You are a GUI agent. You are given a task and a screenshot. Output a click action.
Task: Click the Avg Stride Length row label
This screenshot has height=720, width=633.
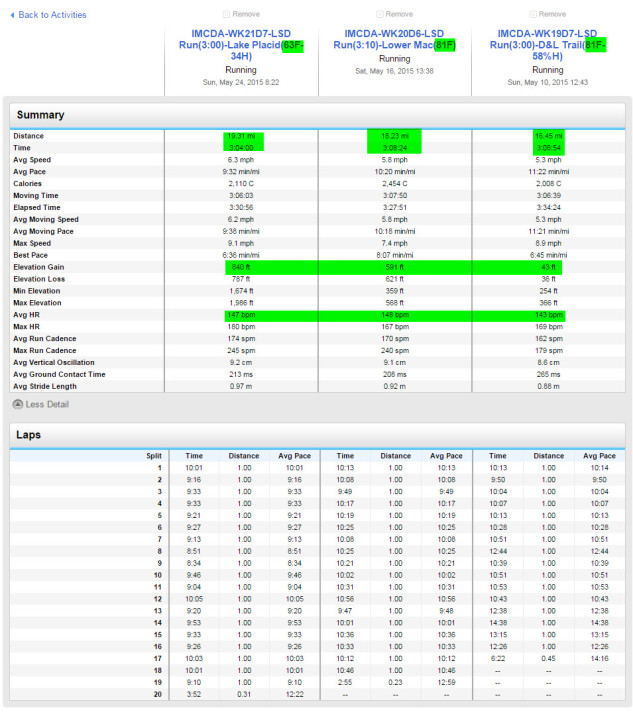(44, 387)
